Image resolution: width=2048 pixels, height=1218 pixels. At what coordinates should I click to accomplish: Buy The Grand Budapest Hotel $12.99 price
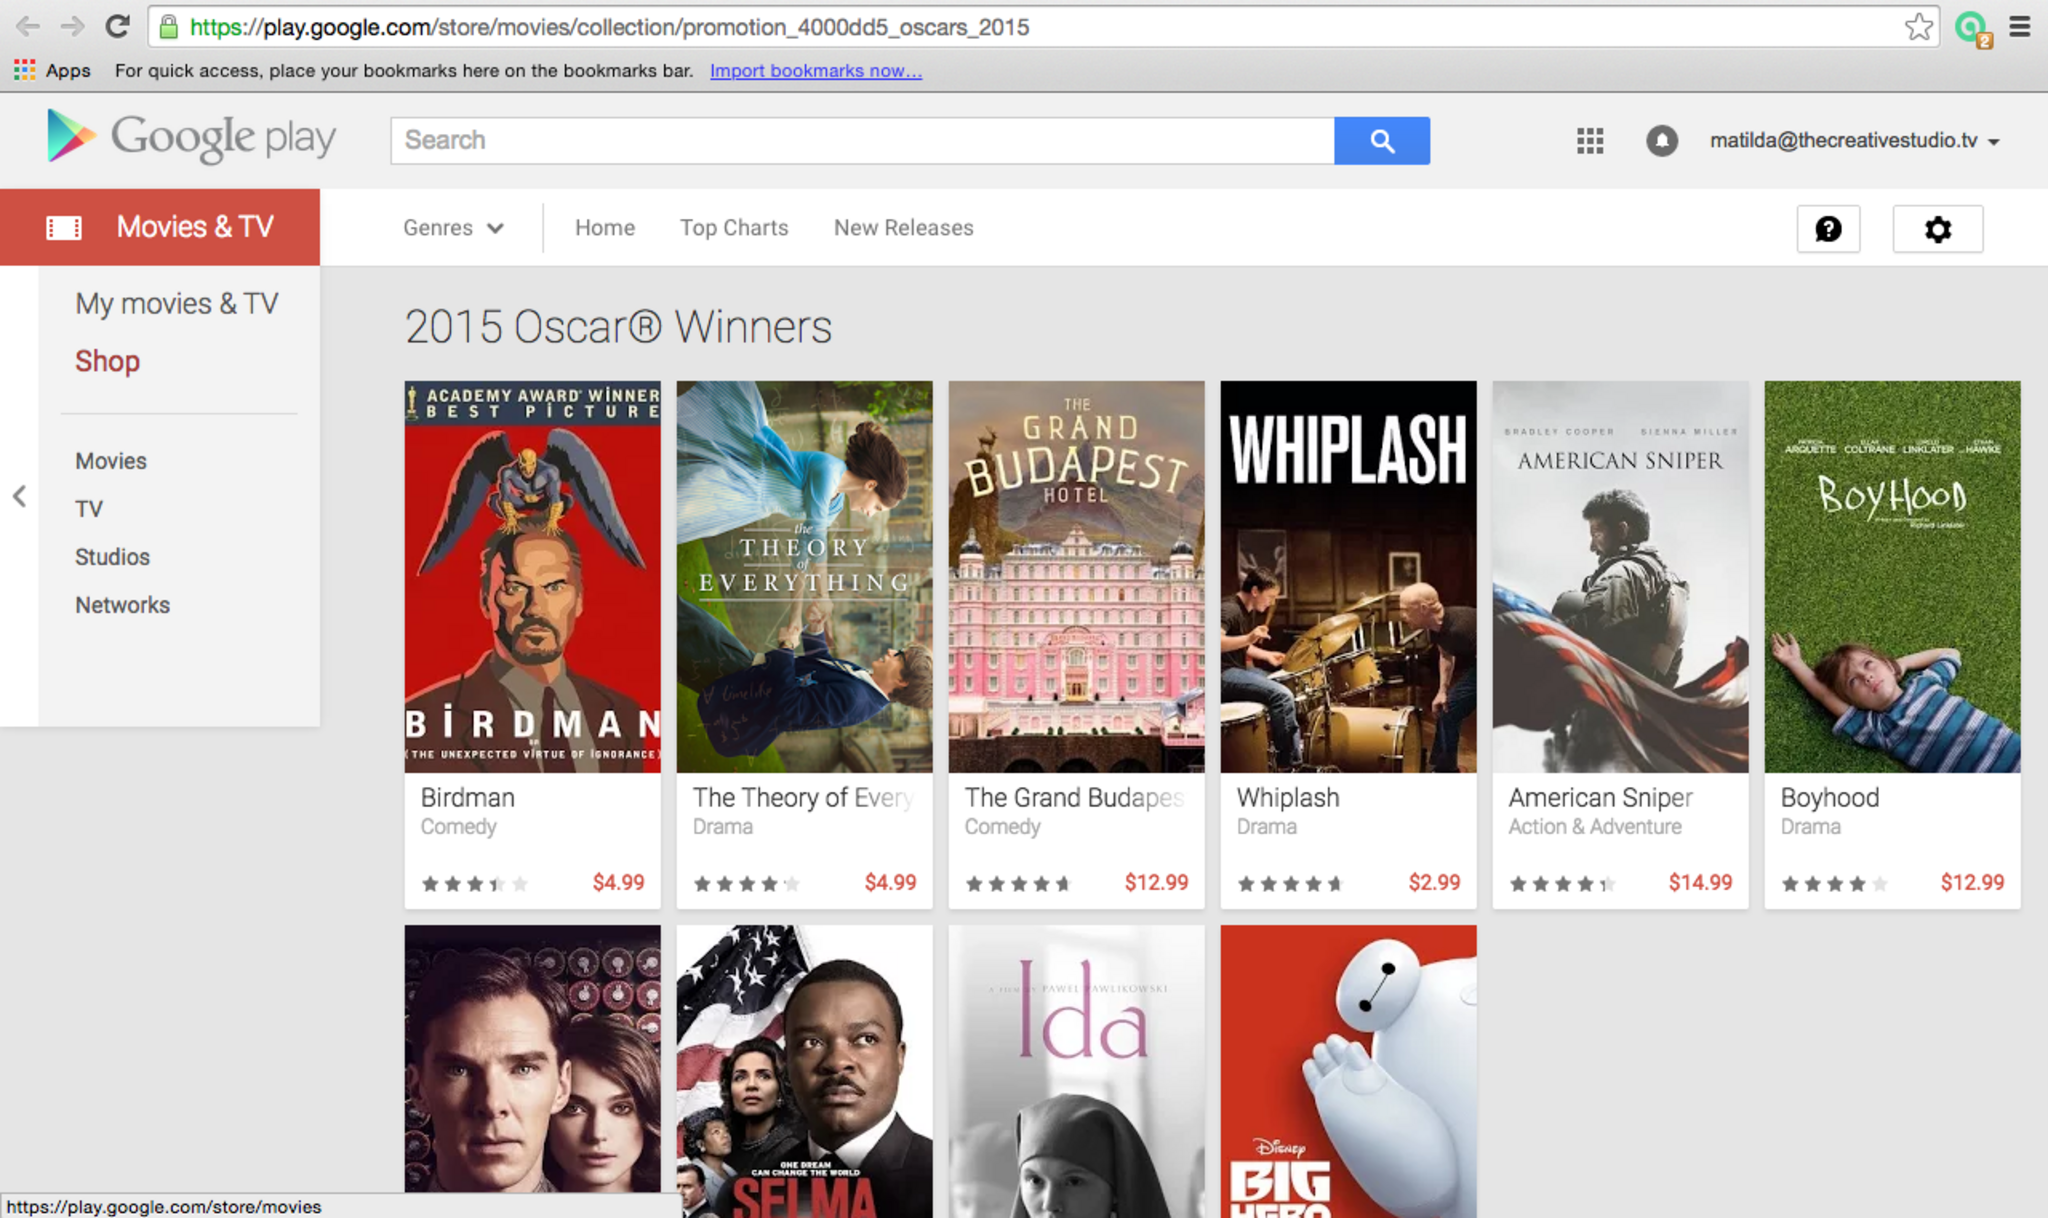tap(1156, 882)
